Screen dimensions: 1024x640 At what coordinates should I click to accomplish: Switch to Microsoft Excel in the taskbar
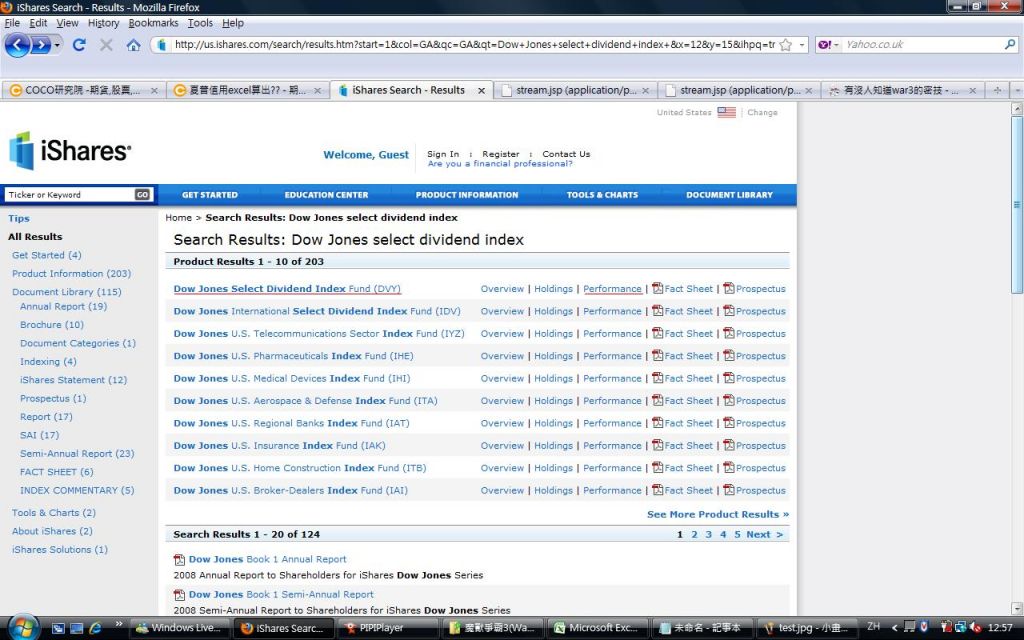pos(596,628)
